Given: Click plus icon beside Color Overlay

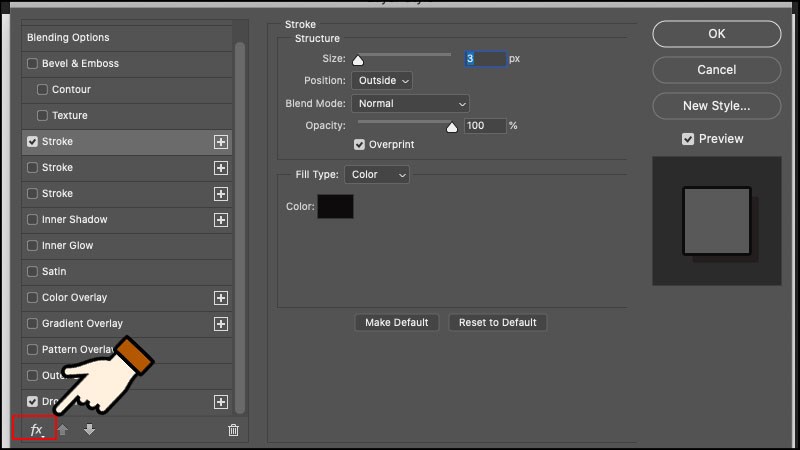Looking at the screenshot, I should 221,298.
